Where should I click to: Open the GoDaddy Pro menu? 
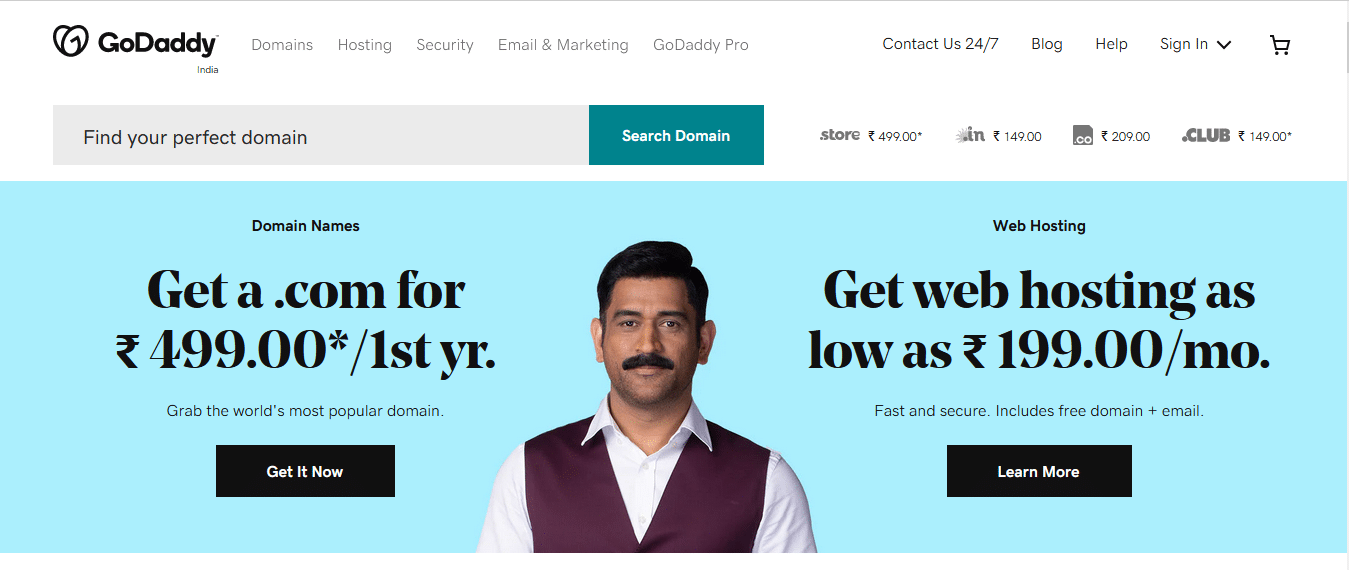click(x=701, y=45)
